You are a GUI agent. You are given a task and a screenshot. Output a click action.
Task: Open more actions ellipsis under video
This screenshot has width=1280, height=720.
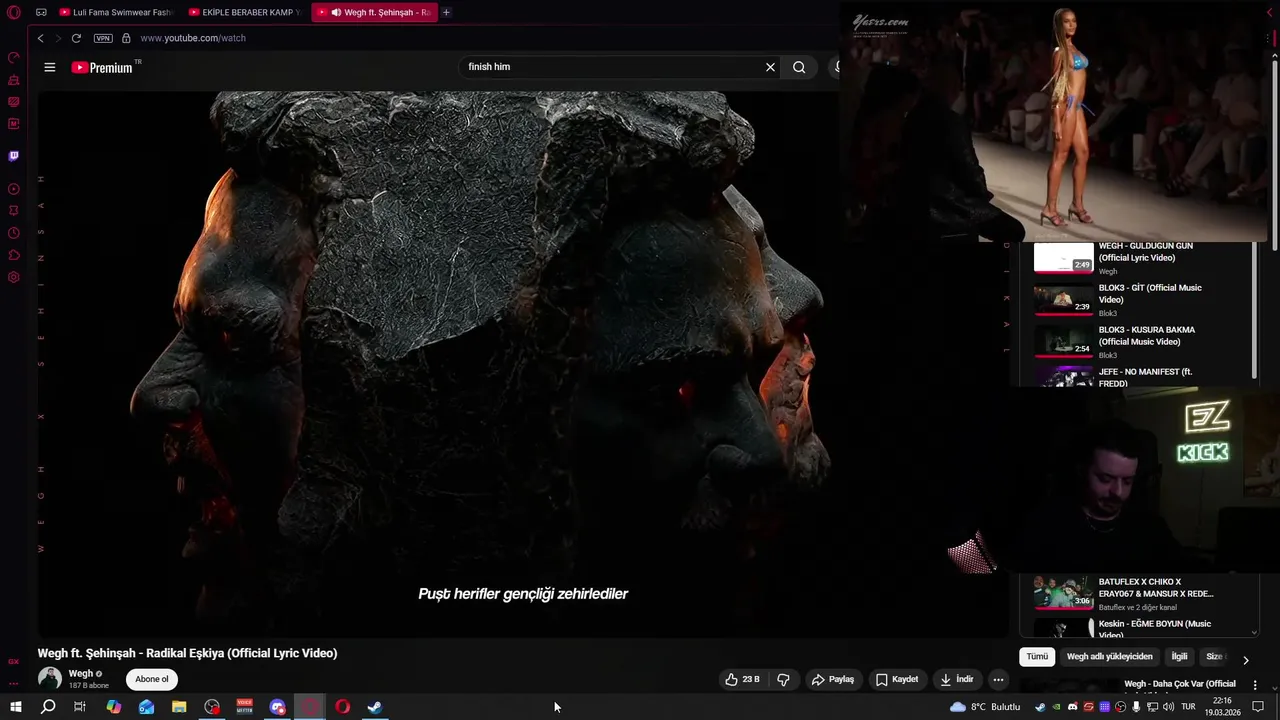pyautogui.click(x=998, y=680)
